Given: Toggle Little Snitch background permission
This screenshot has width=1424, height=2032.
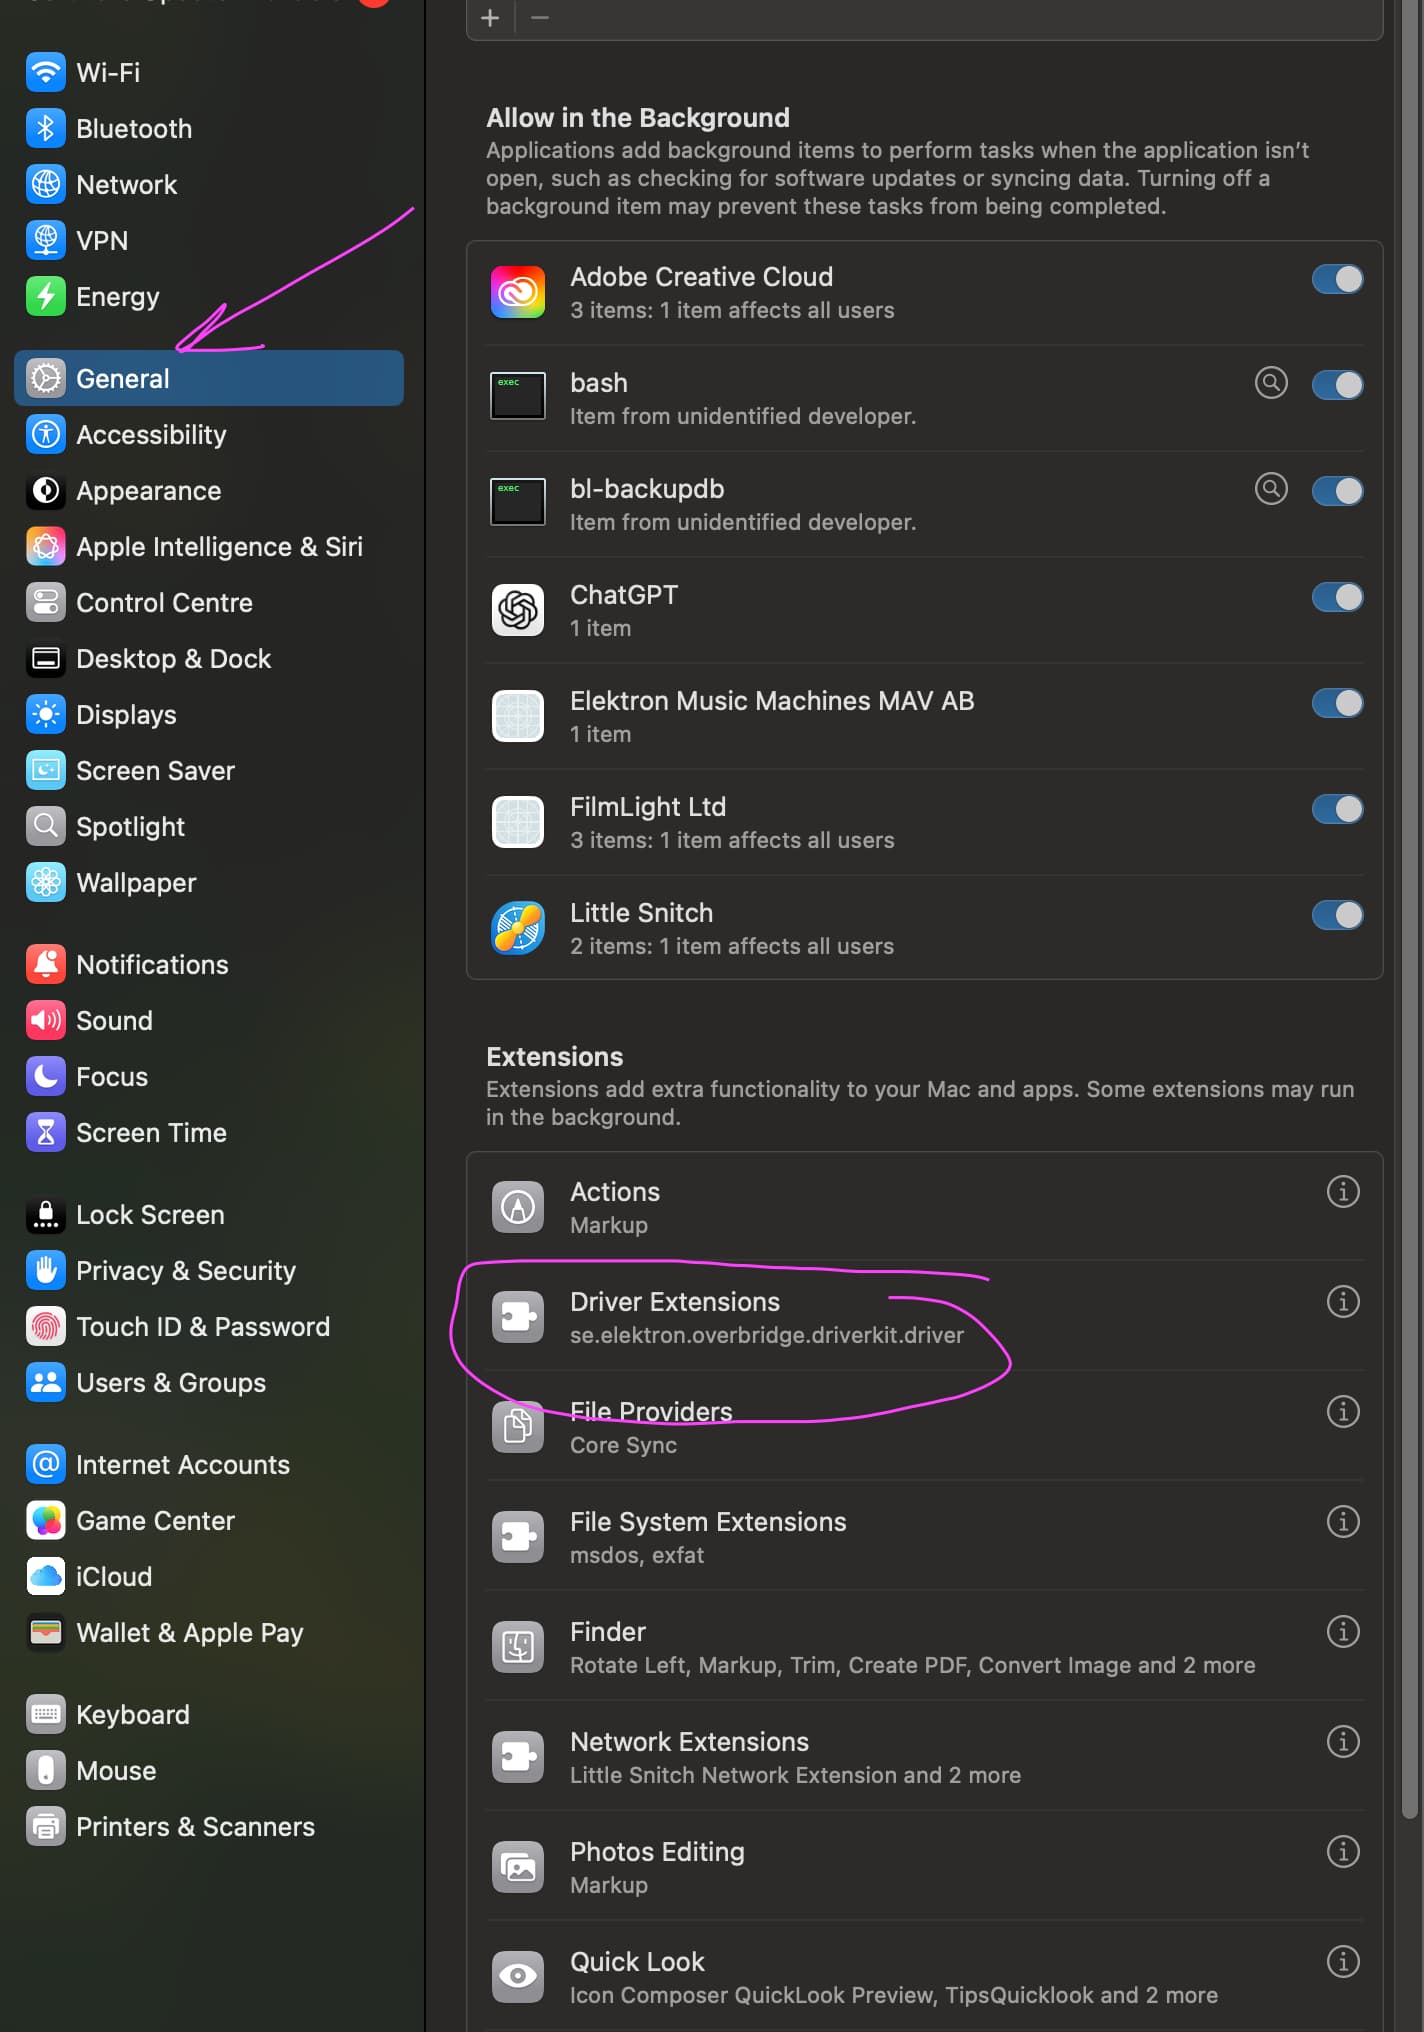Looking at the screenshot, I should (1337, 915).
